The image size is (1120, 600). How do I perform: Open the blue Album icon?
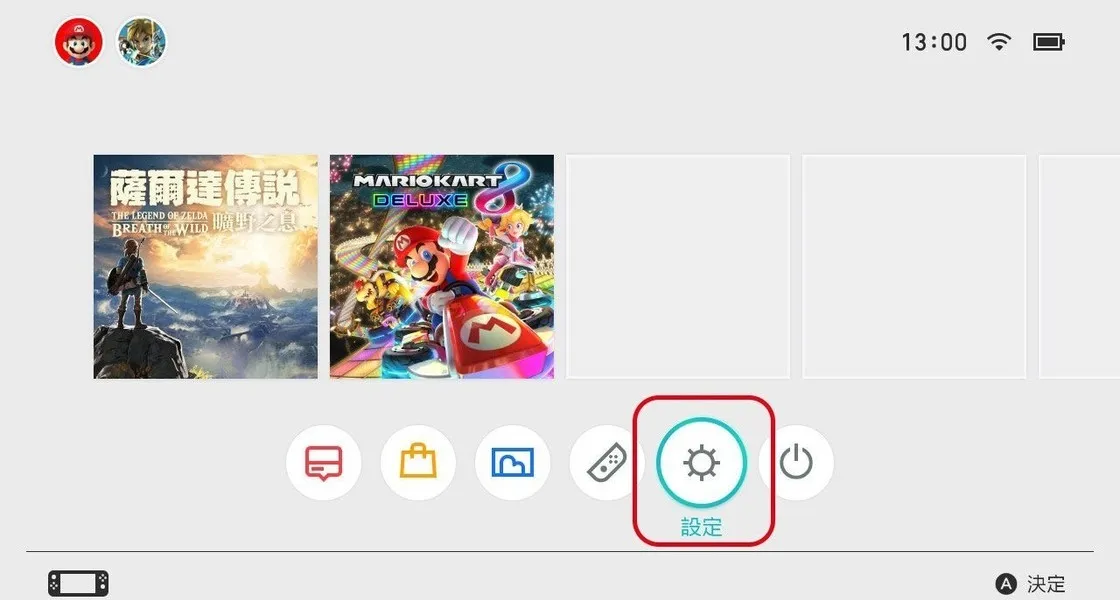512,463
